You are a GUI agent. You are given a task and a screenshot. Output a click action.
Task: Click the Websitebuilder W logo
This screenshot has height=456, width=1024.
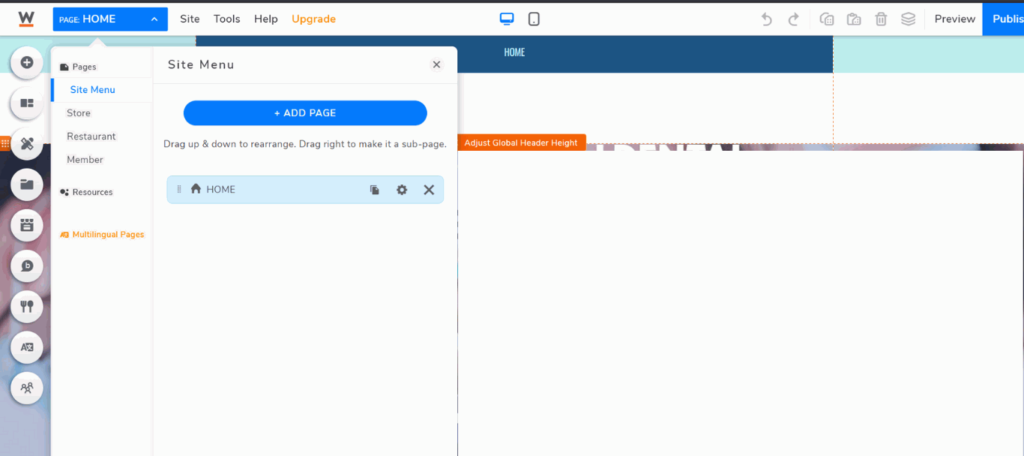[26, 19]
